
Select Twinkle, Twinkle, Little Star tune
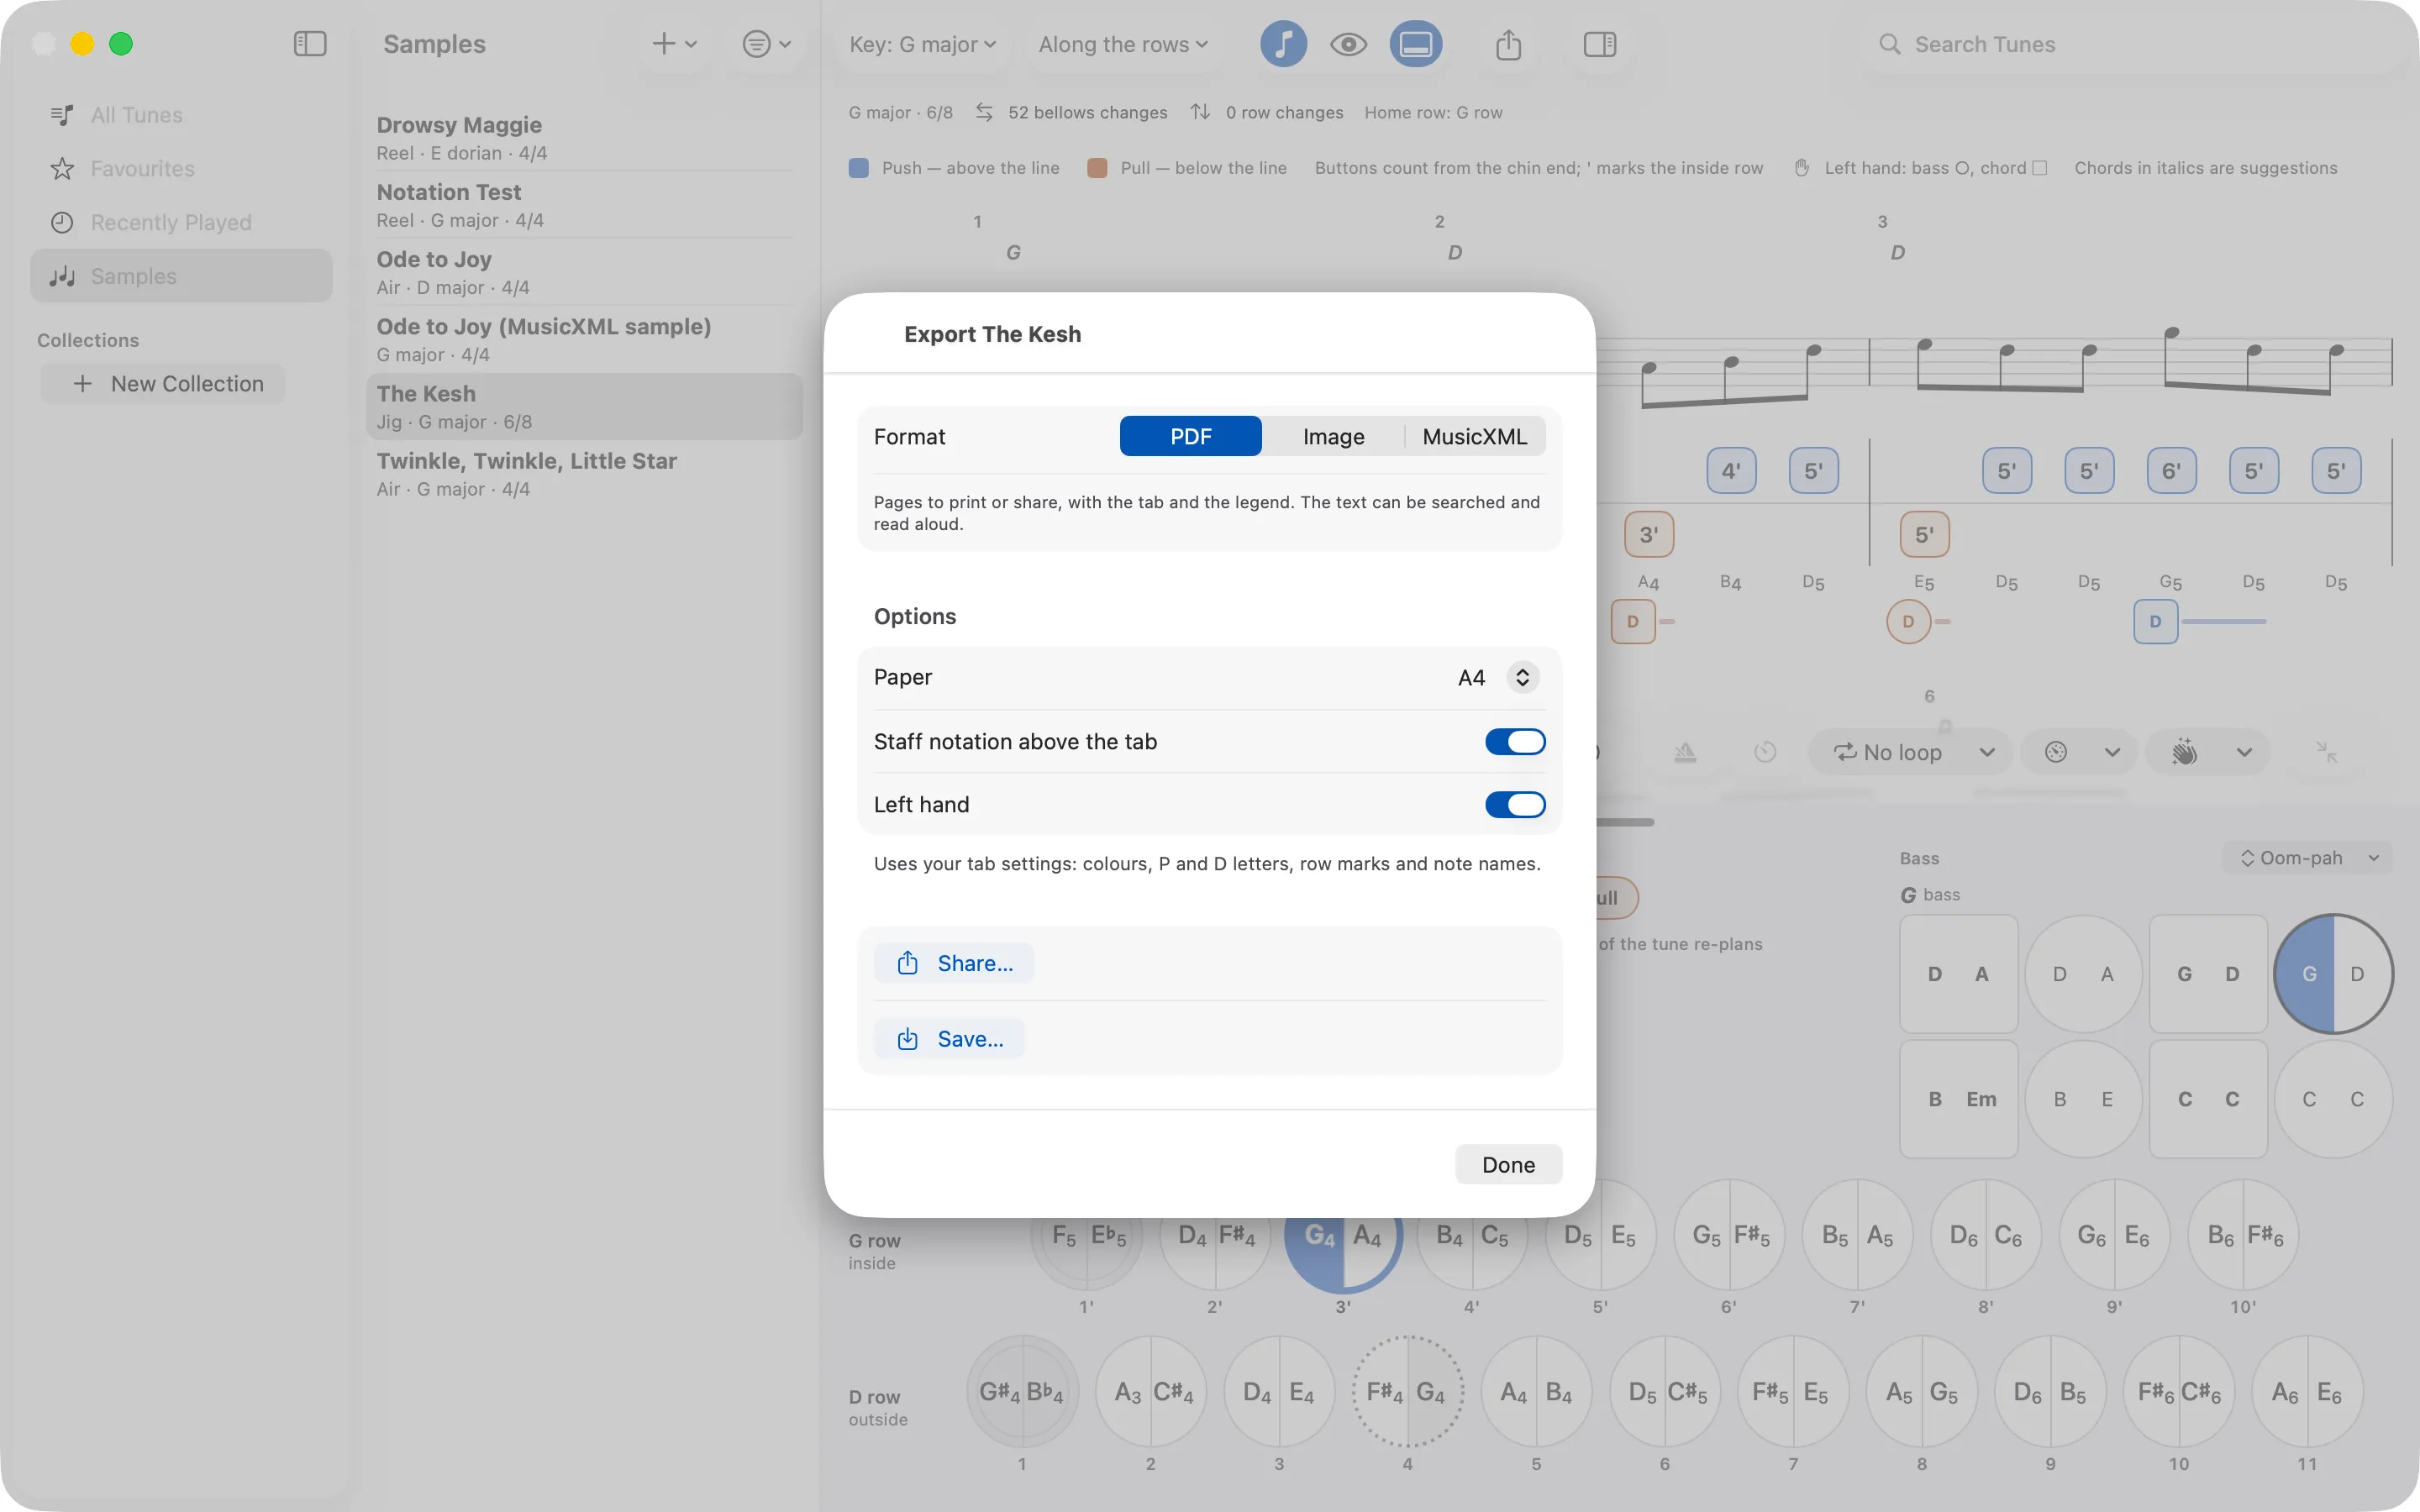pyautogui.click(x=584, y=474)
